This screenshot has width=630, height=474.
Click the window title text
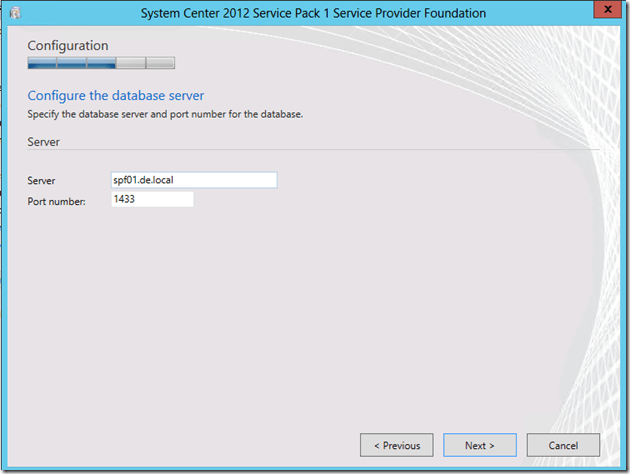pyautogui.click(x=315, y=13)
